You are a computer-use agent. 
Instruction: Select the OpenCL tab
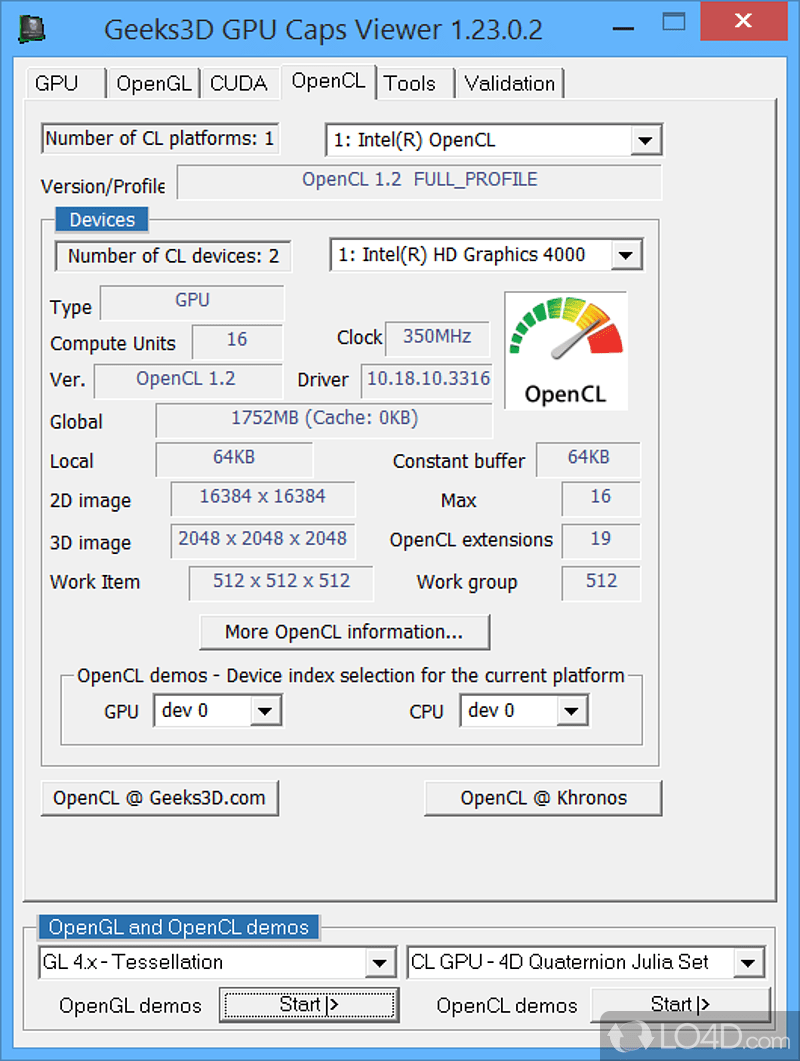(328, 82)
